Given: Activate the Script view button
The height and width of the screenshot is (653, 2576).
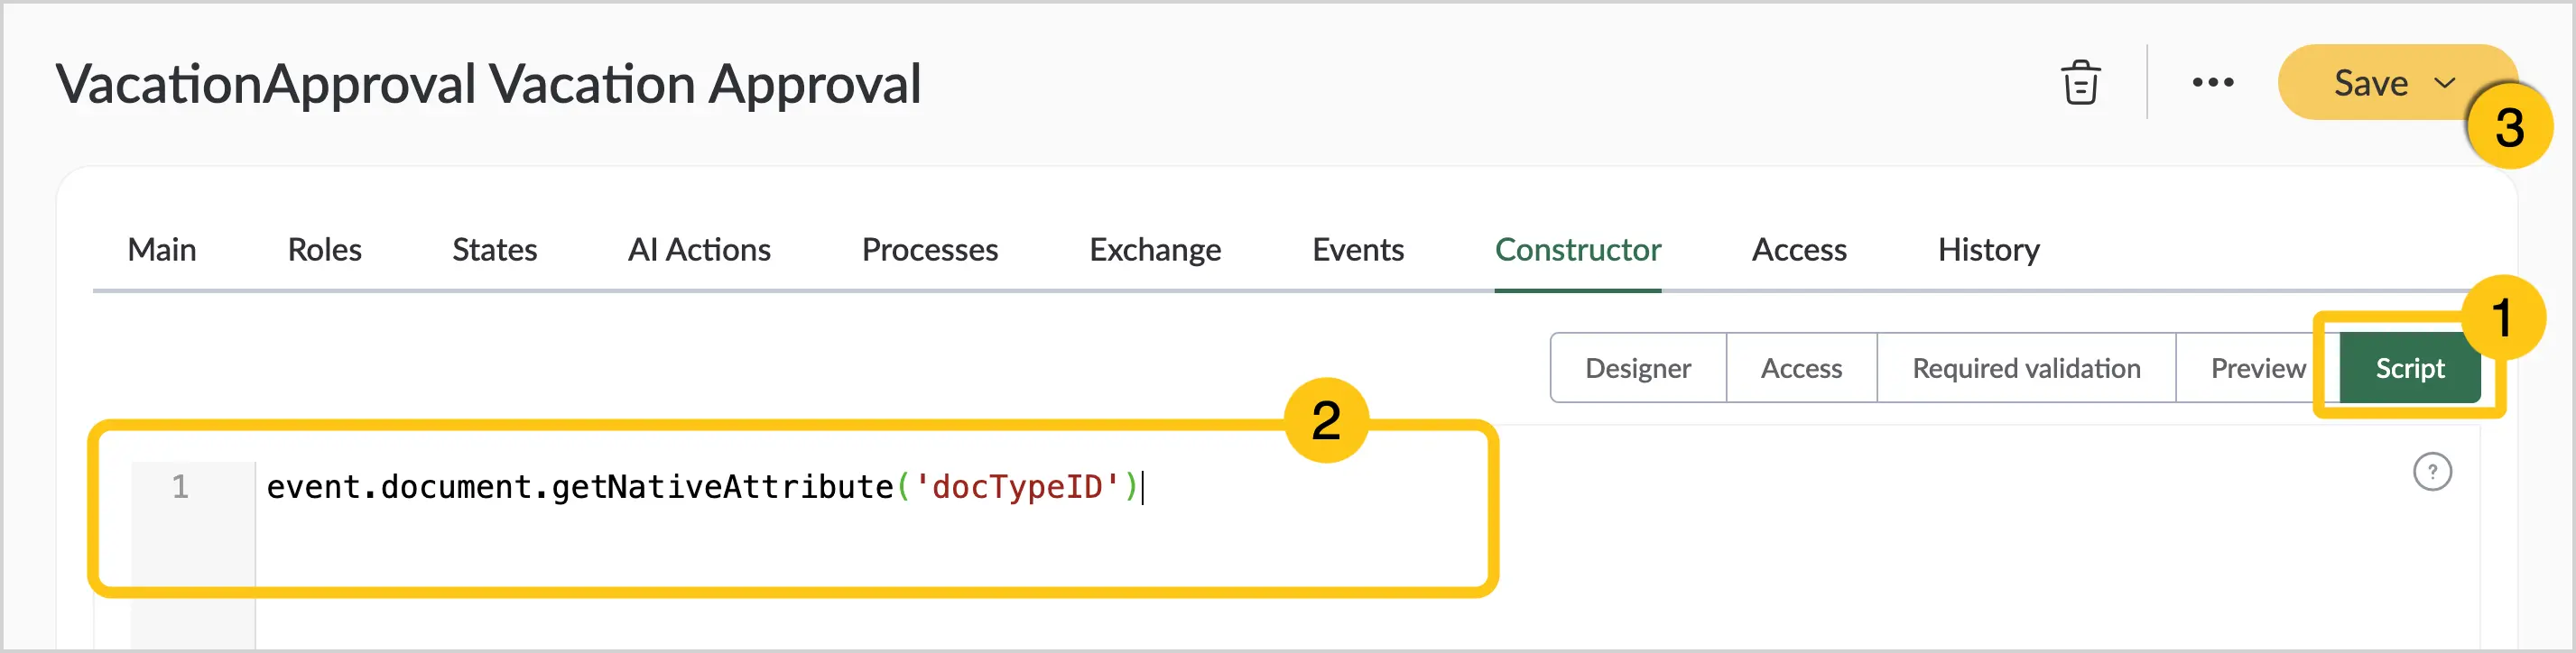Looking at the screenshot, I should pos(2410,368).
